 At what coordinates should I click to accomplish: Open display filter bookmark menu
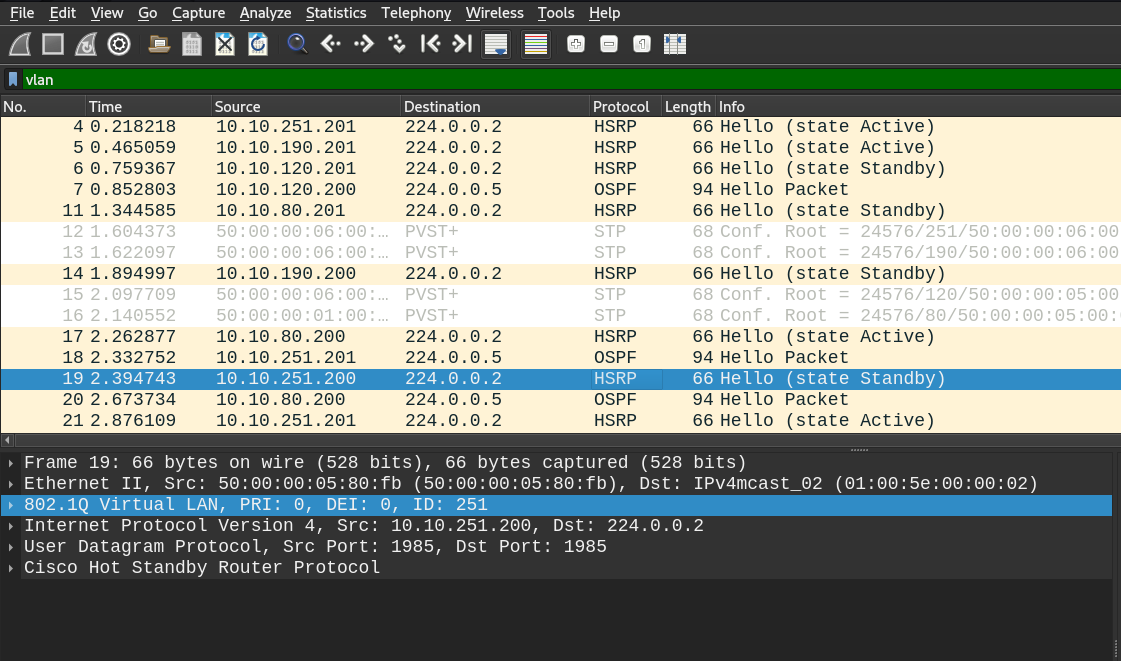(x=13, y=79)
